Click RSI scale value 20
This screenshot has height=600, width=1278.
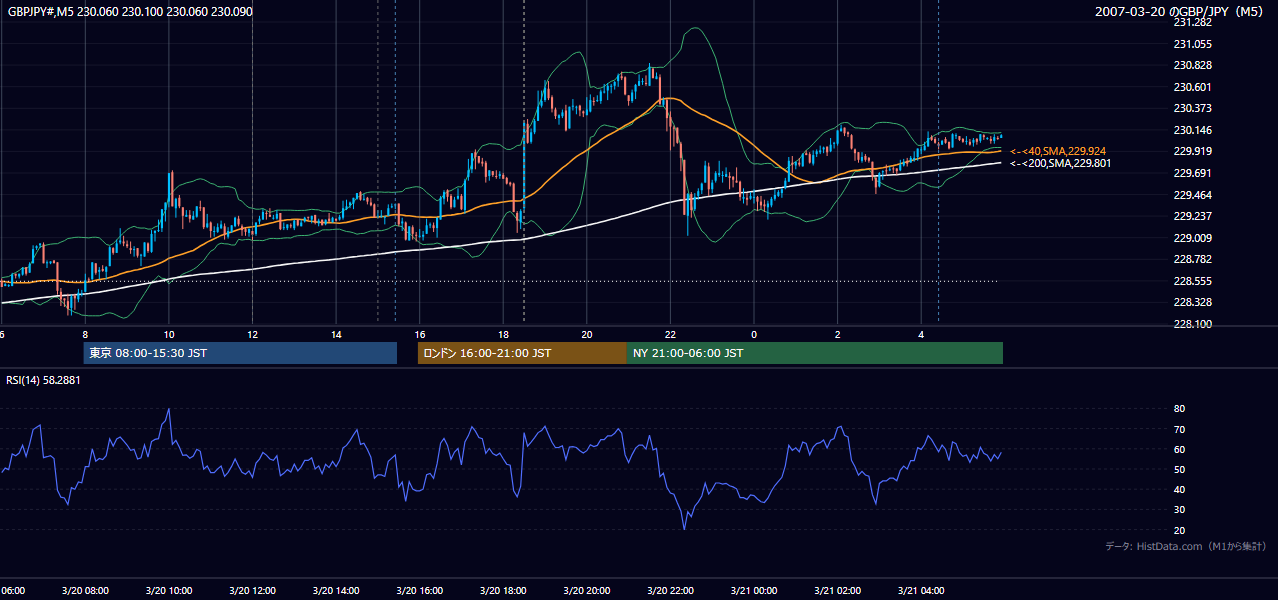click(1179, 530)
